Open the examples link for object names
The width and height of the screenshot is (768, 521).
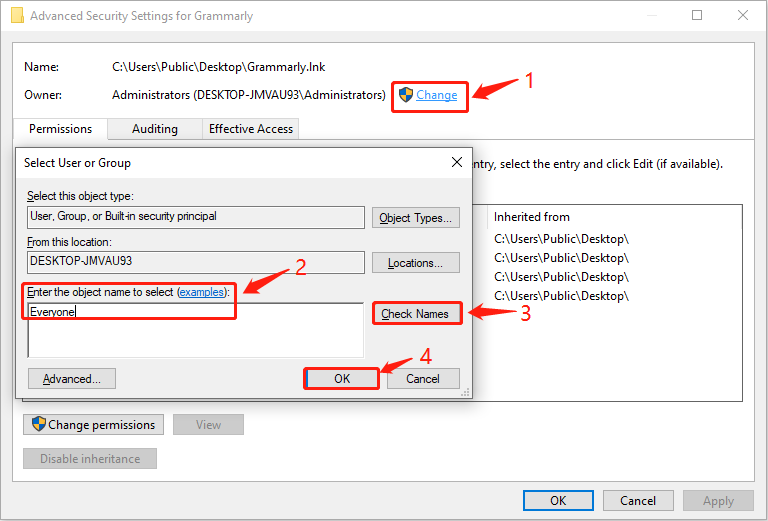[201, 292]
